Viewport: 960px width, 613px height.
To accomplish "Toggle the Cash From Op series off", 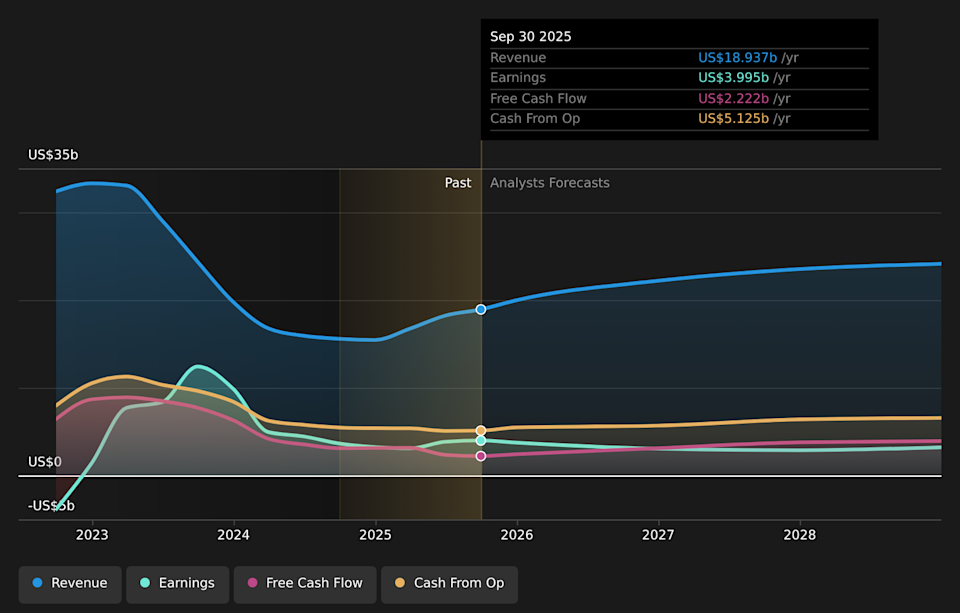I will (449, 583).
